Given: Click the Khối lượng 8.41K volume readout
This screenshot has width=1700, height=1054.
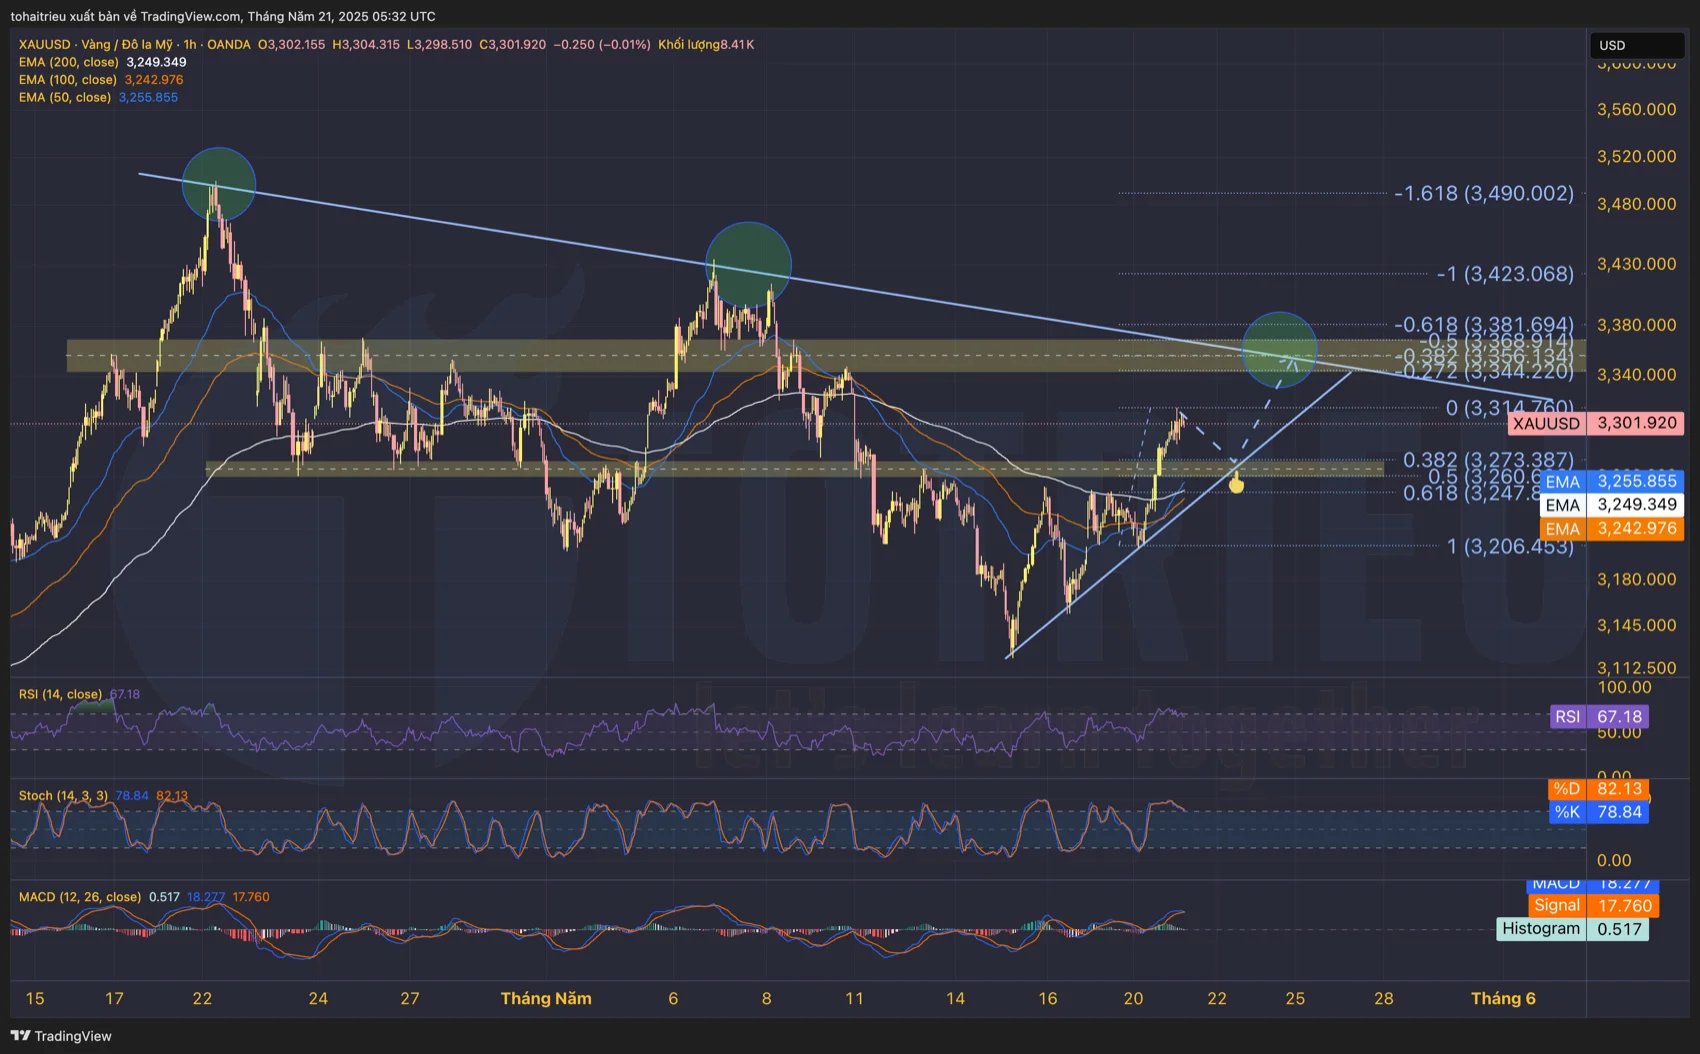Looking at the screenshot, I should click(x=704, y=44).
